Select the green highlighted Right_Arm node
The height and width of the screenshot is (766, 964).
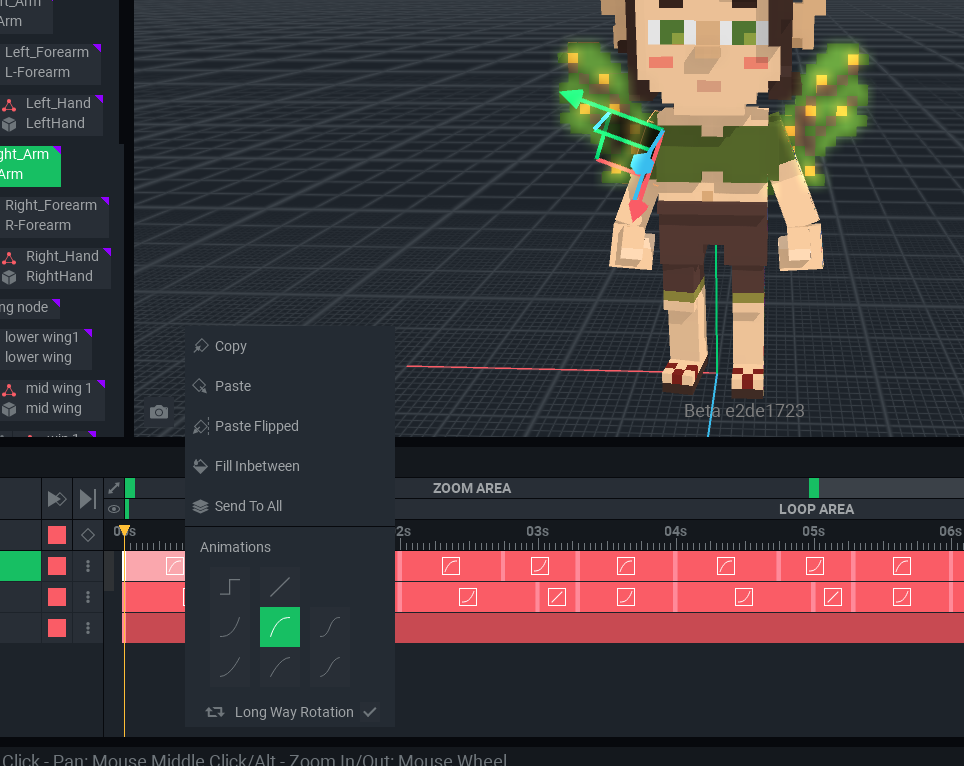click(30, 164)
